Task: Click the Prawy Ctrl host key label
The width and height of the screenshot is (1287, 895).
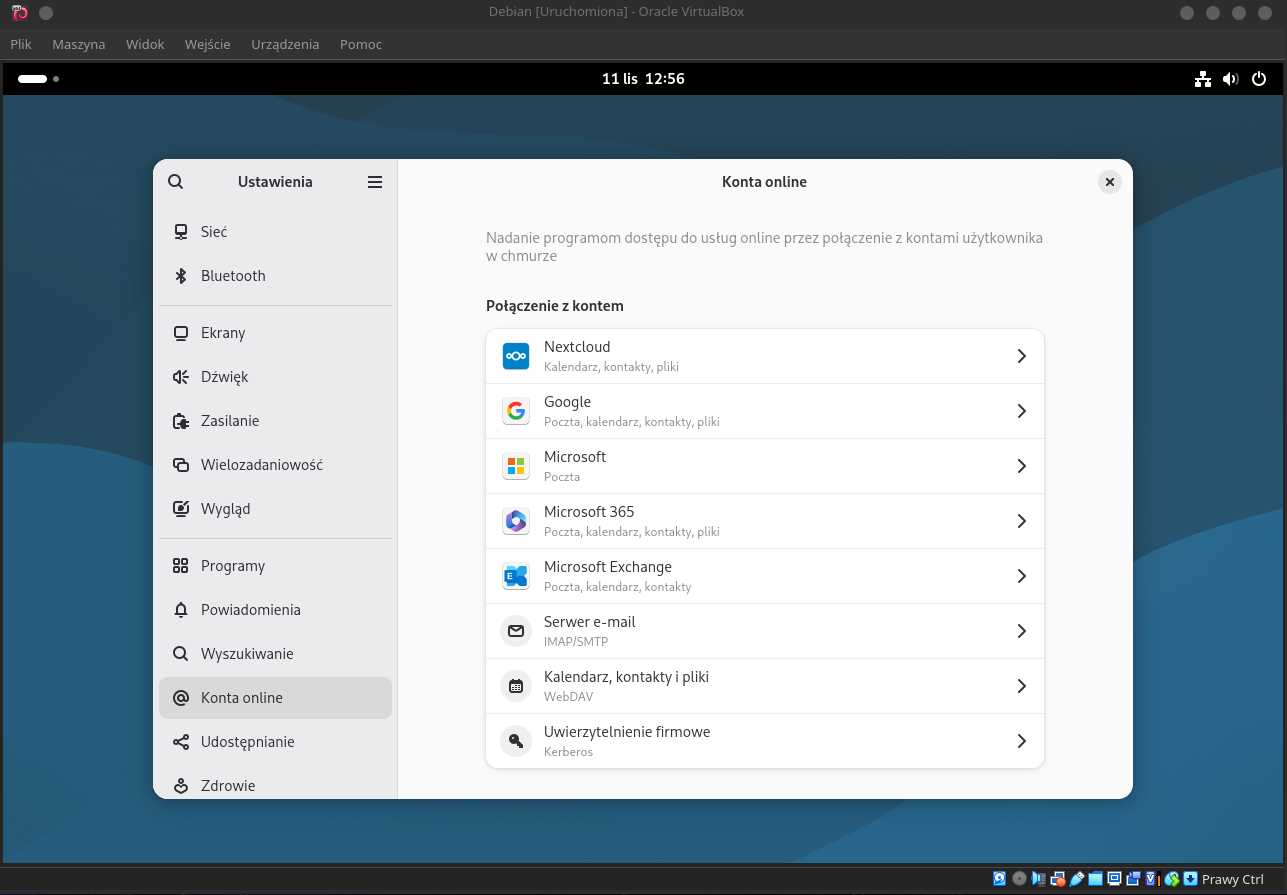Action: click(x=1233, y=880)
